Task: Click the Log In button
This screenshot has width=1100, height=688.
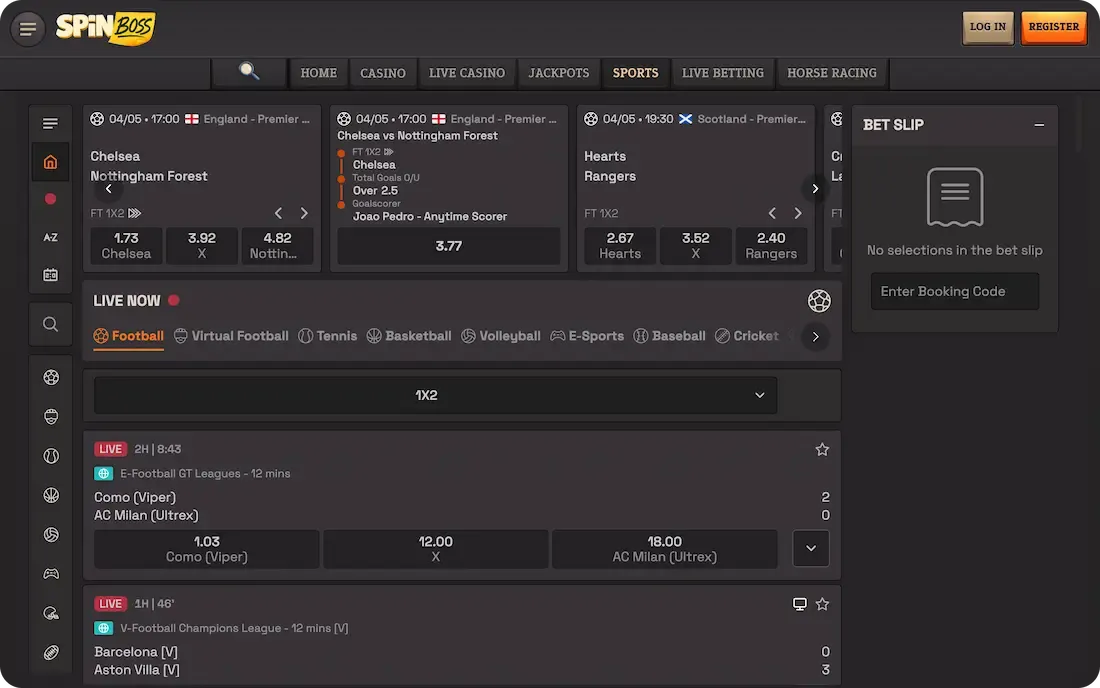Action: (x=988, y=28)
